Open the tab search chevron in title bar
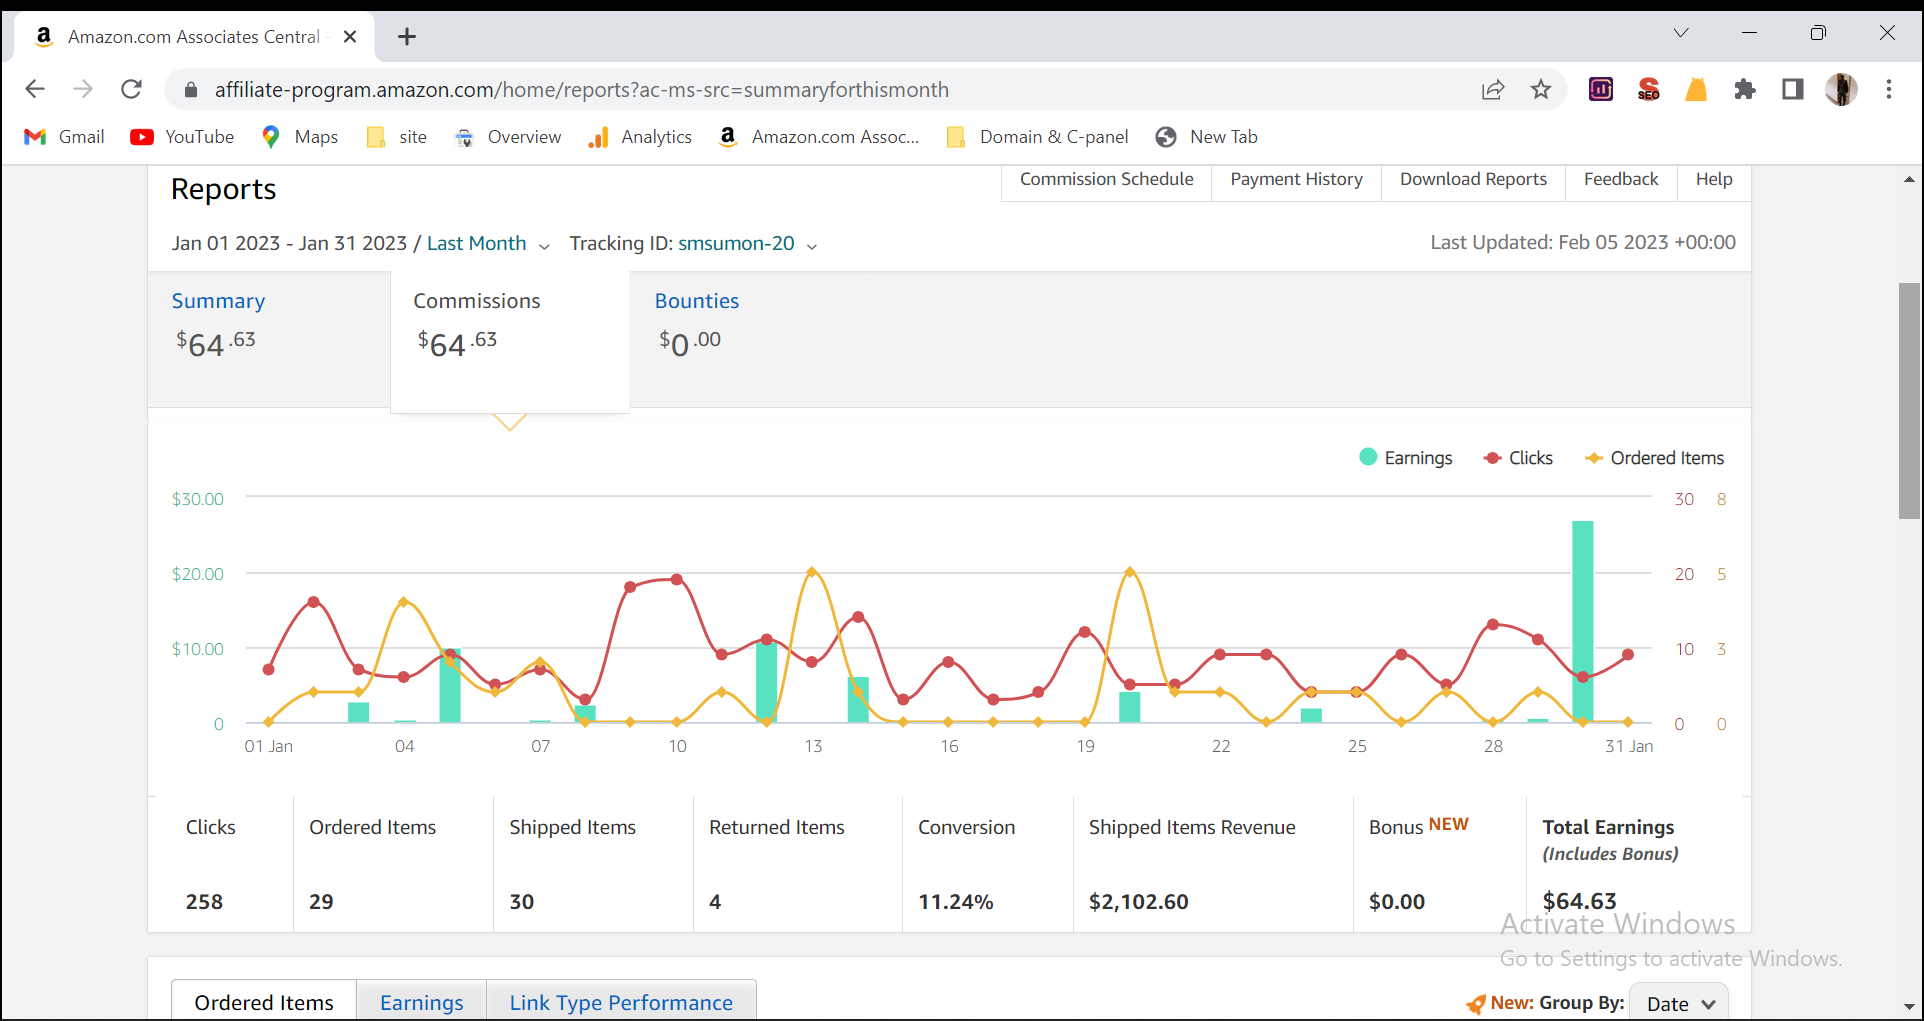Image resolution: width=1924 pixels, height=1021 pixels. coord(1681,33)
